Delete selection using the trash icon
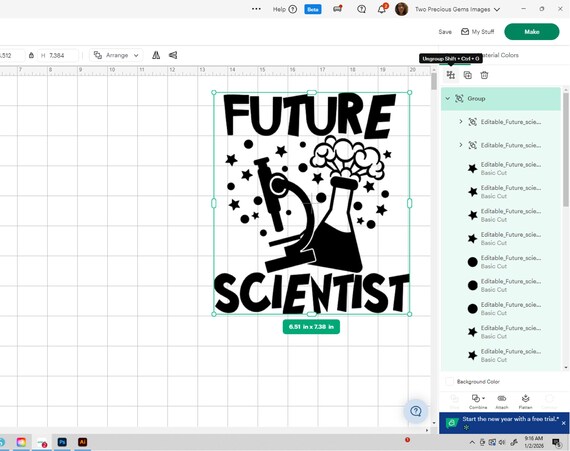The width and height of the screenshot is (570, 451). pyautogui.click(x=484, y=75)
